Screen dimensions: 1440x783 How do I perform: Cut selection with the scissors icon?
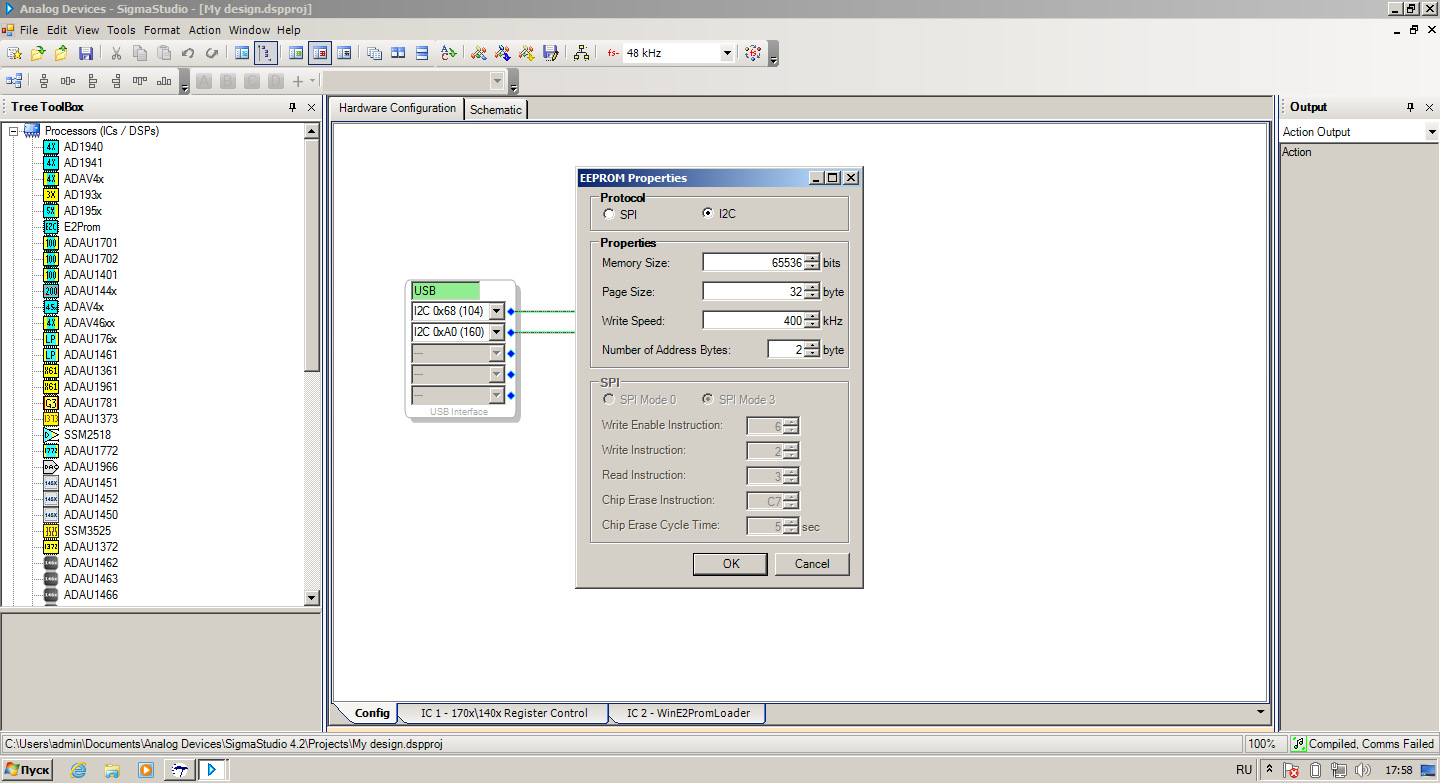pos(116,53)
